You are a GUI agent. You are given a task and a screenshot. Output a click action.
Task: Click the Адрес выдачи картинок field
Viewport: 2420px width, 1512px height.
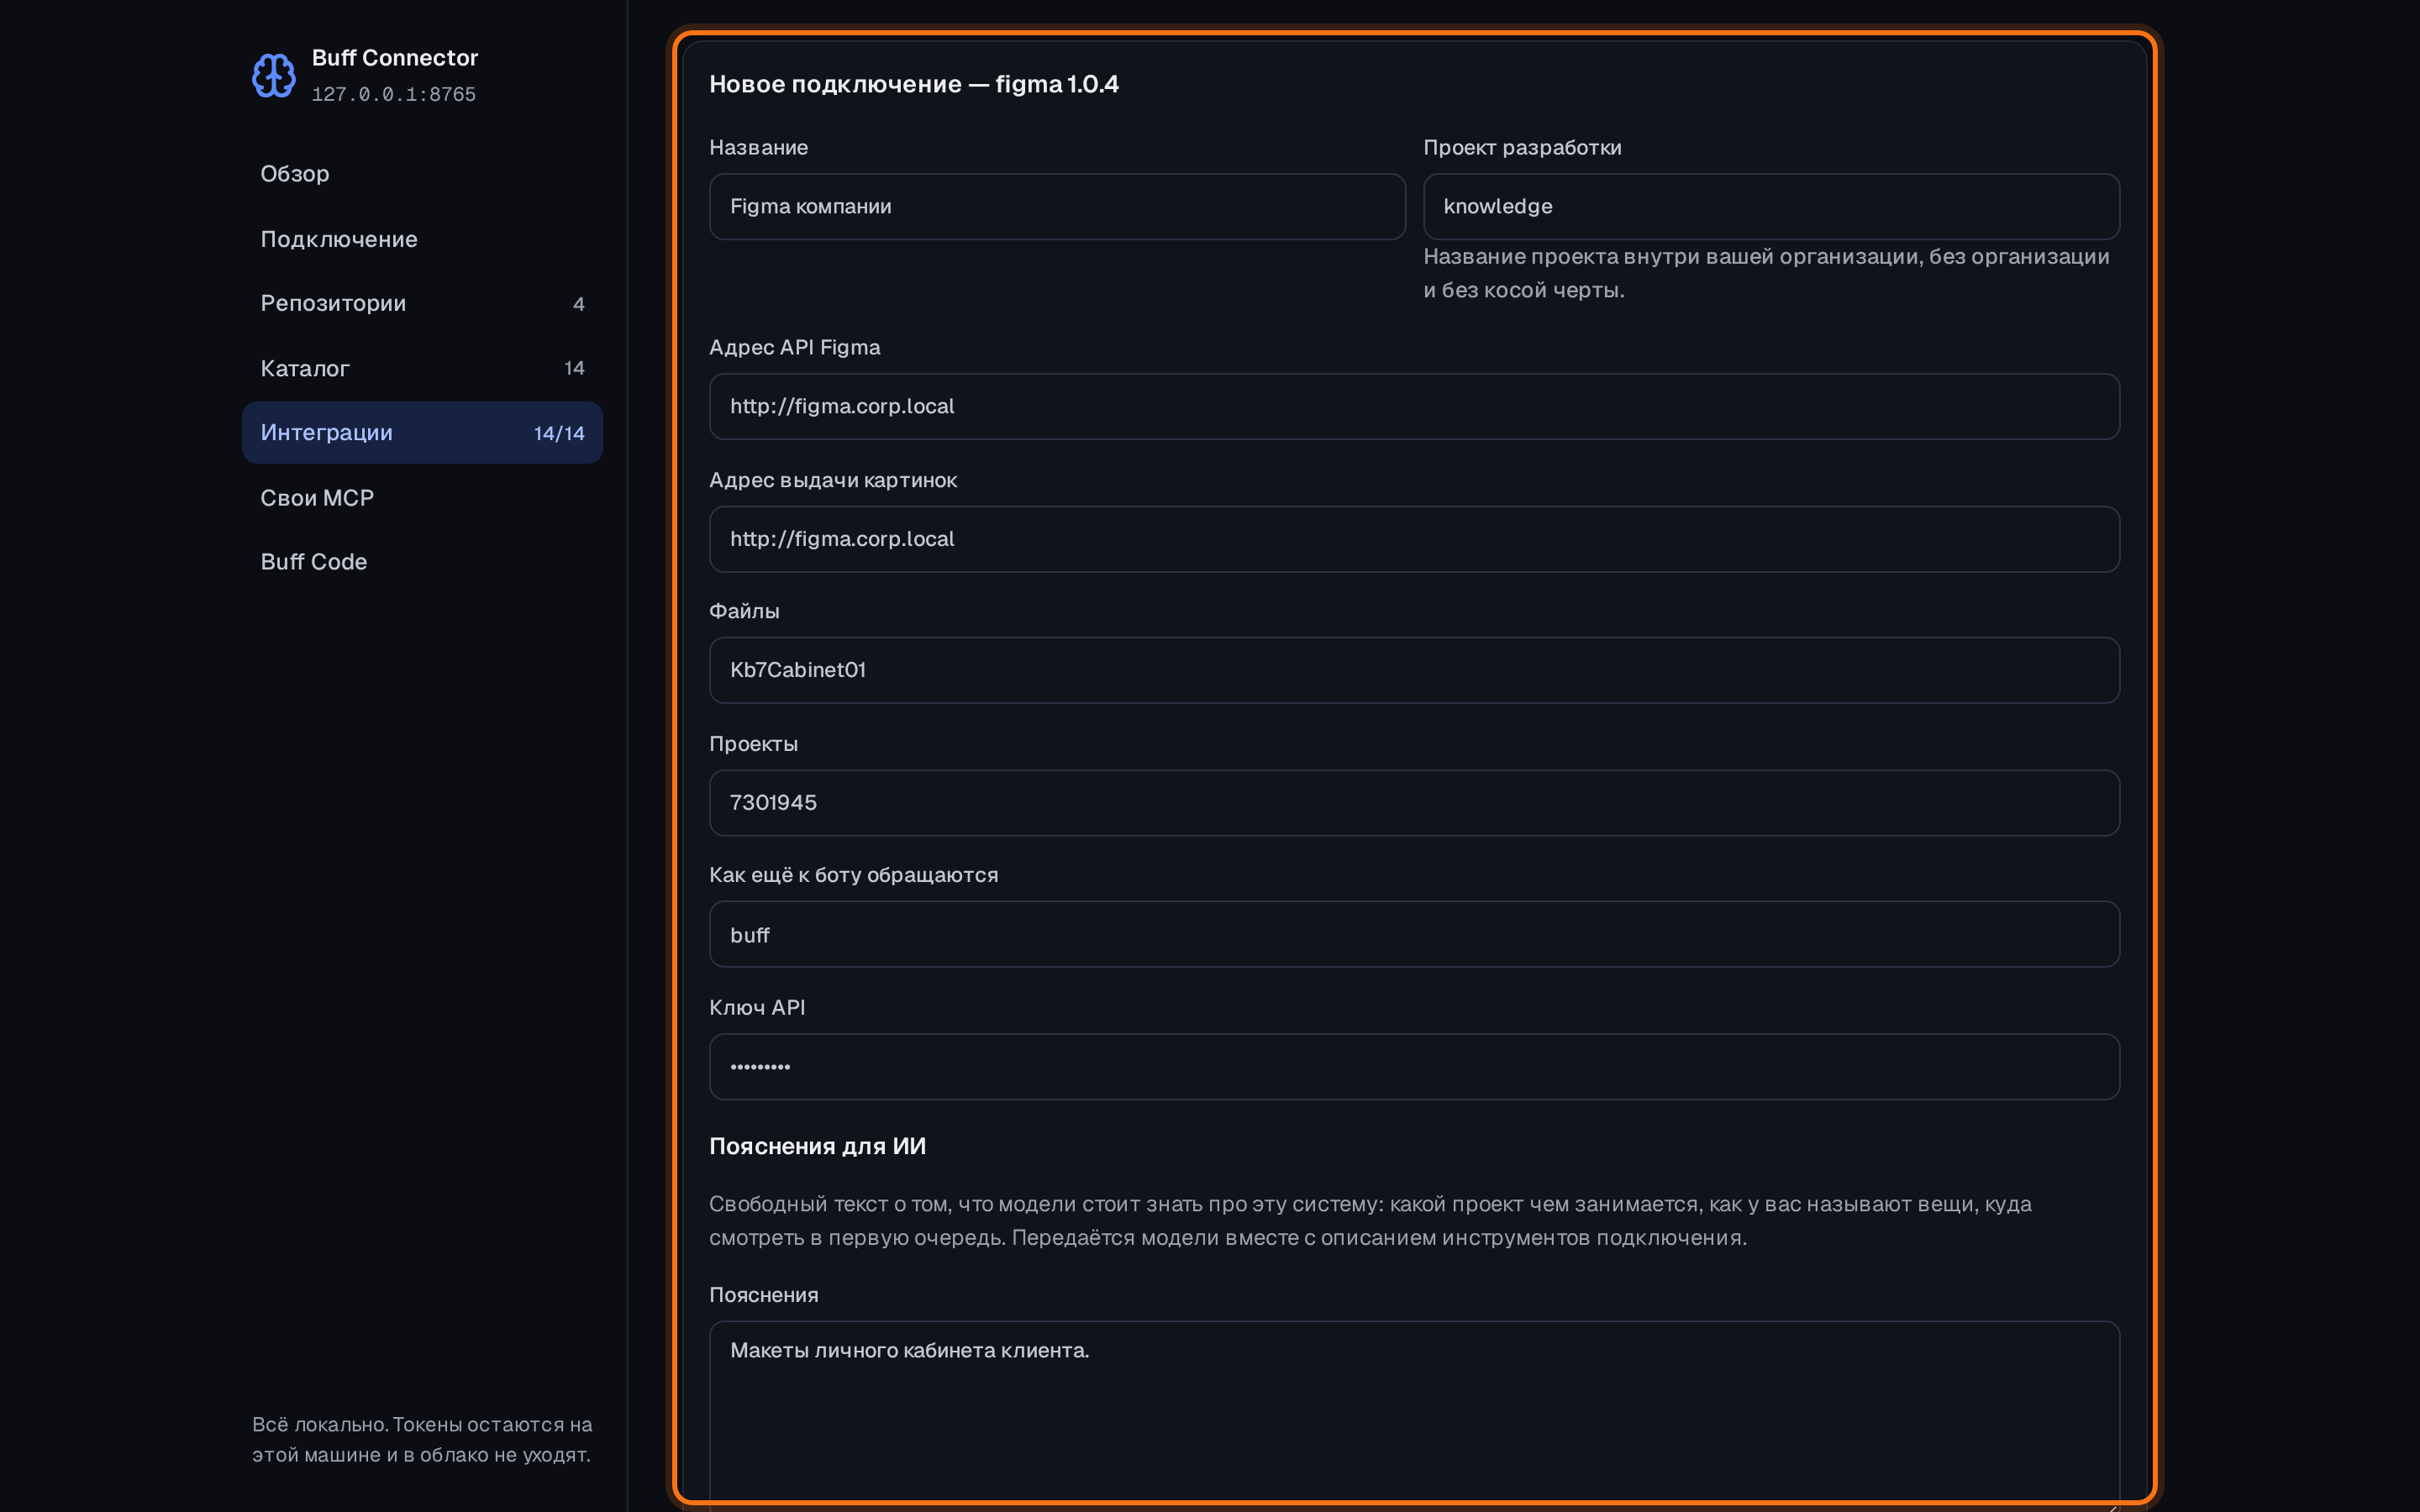pyautogui.click(x=1414, y=539)
